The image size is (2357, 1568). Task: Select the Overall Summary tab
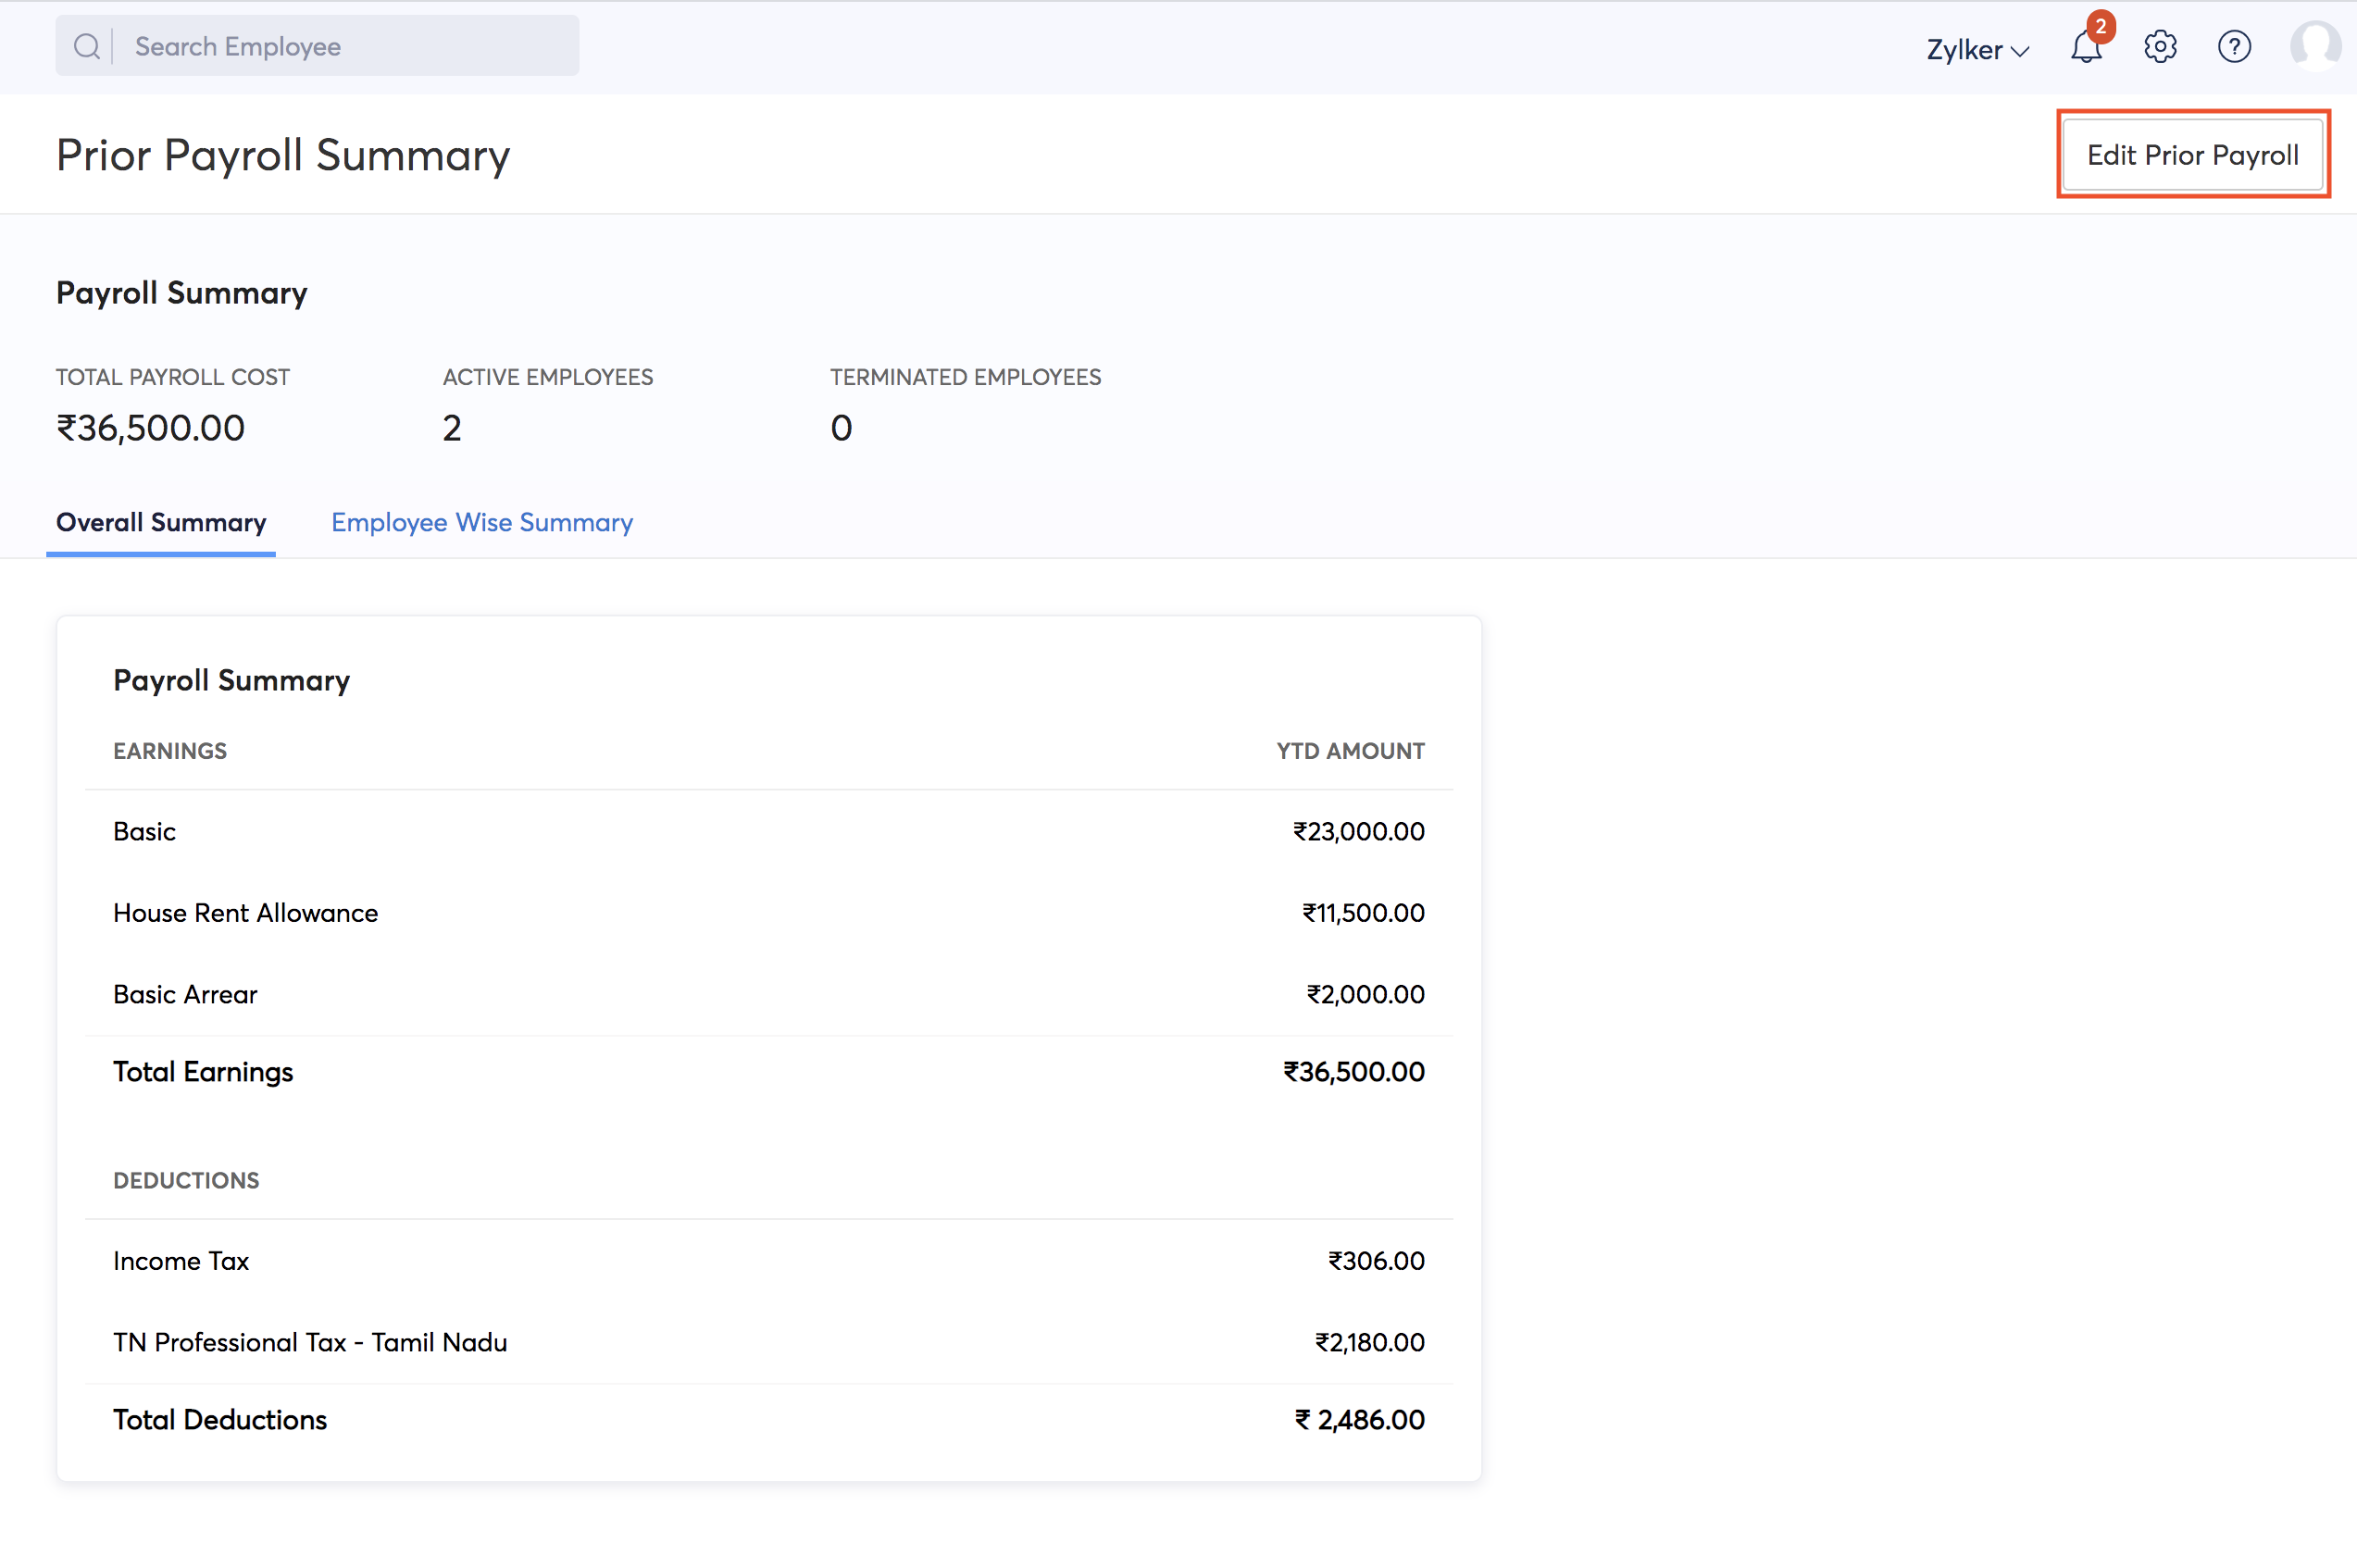161,522
